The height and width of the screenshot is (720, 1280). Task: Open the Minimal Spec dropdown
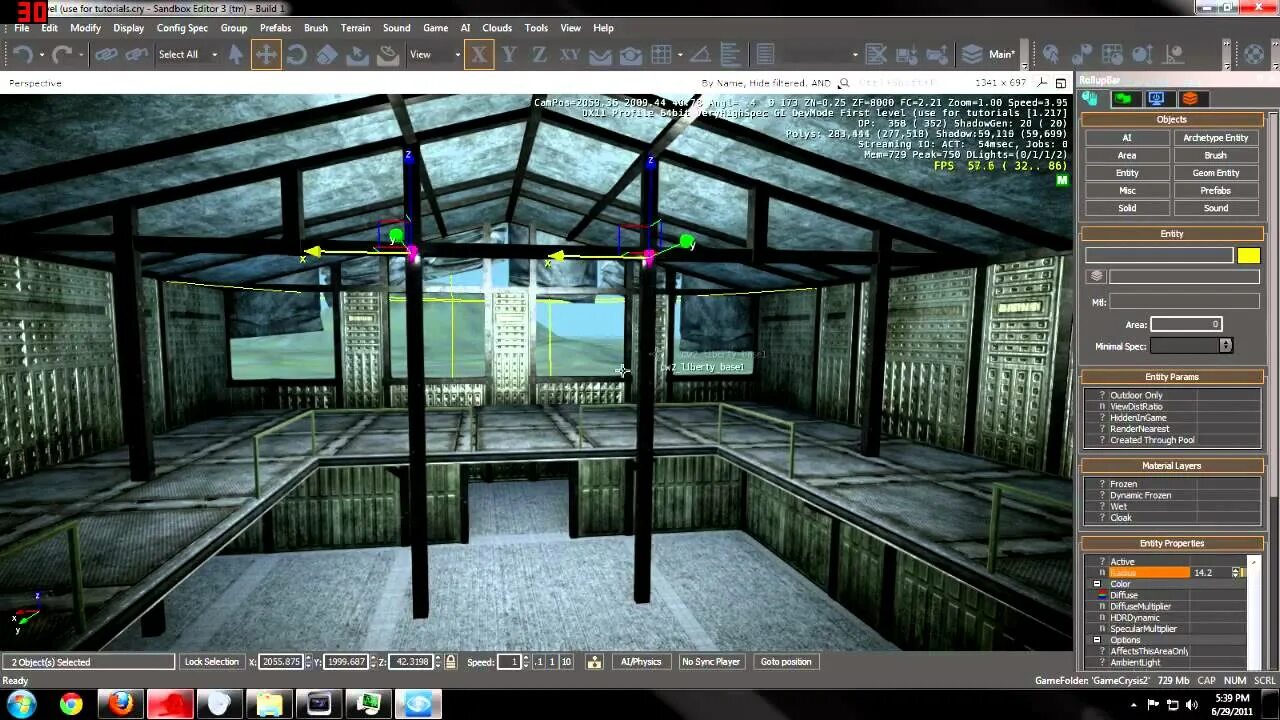click(1191, 345)
